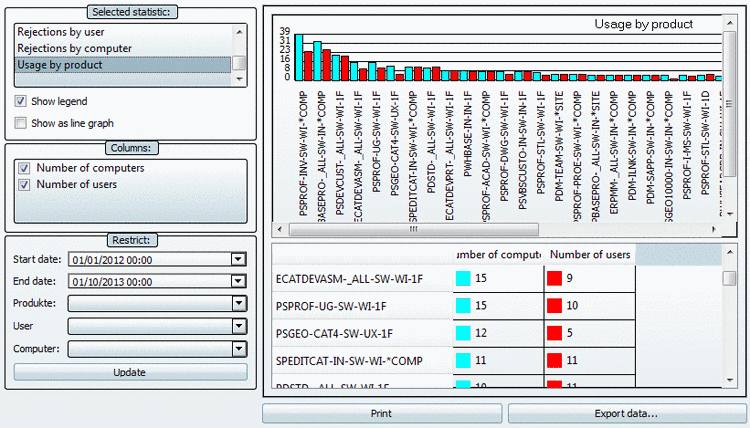750x428 pixels.
Task: Click red swatch in PSPROF-UG row
Action: [554, 306]
